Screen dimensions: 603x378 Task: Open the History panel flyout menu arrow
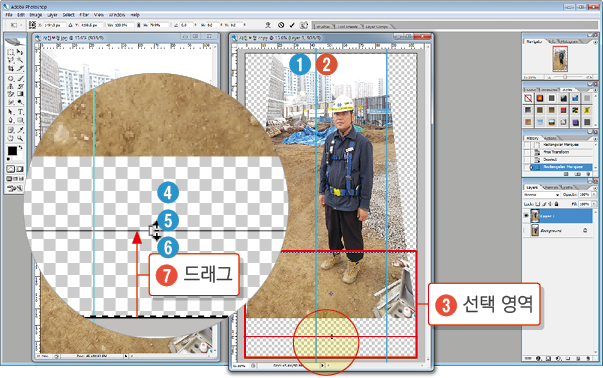tap(595, 138)
